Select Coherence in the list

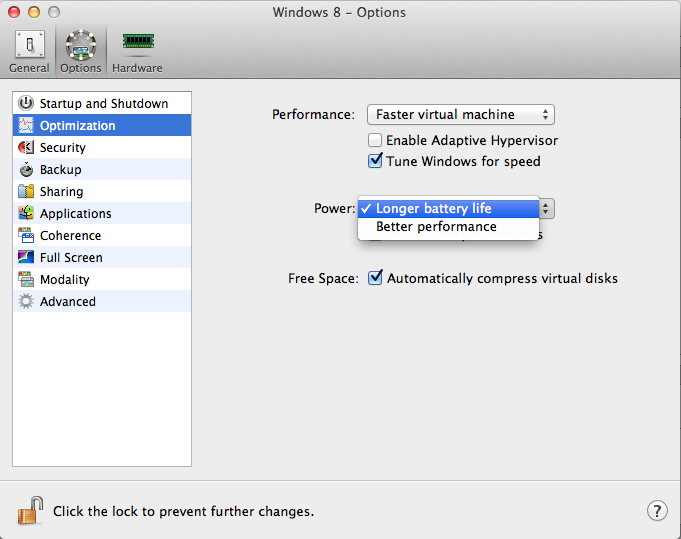[102, 235]
